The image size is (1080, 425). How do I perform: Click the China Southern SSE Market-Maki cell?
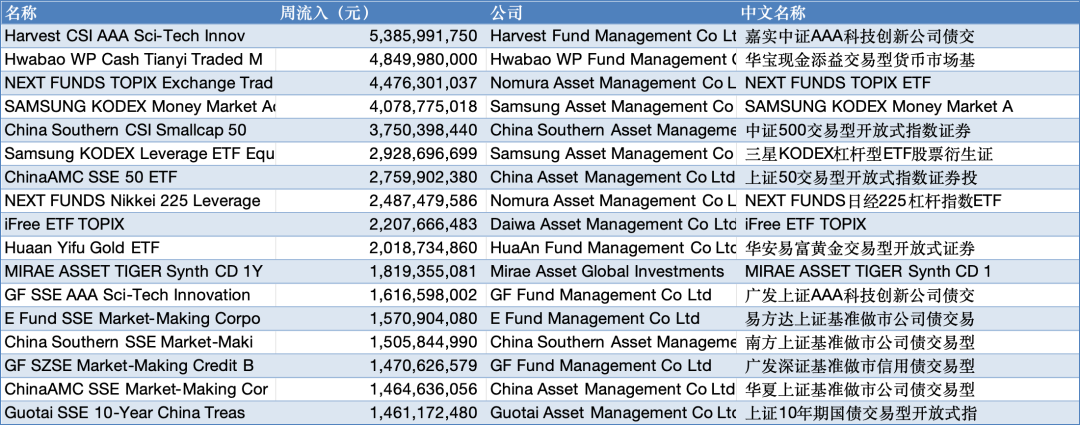tap(138, 342)
